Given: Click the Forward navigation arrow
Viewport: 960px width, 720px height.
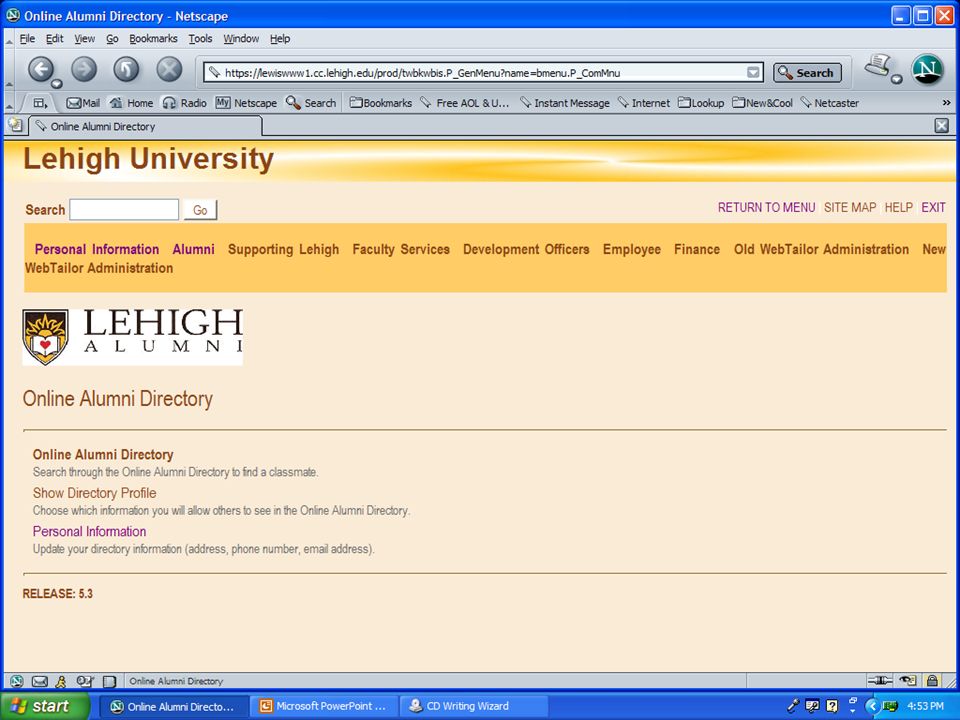Looking at the screenshot, I should (84, 69).
